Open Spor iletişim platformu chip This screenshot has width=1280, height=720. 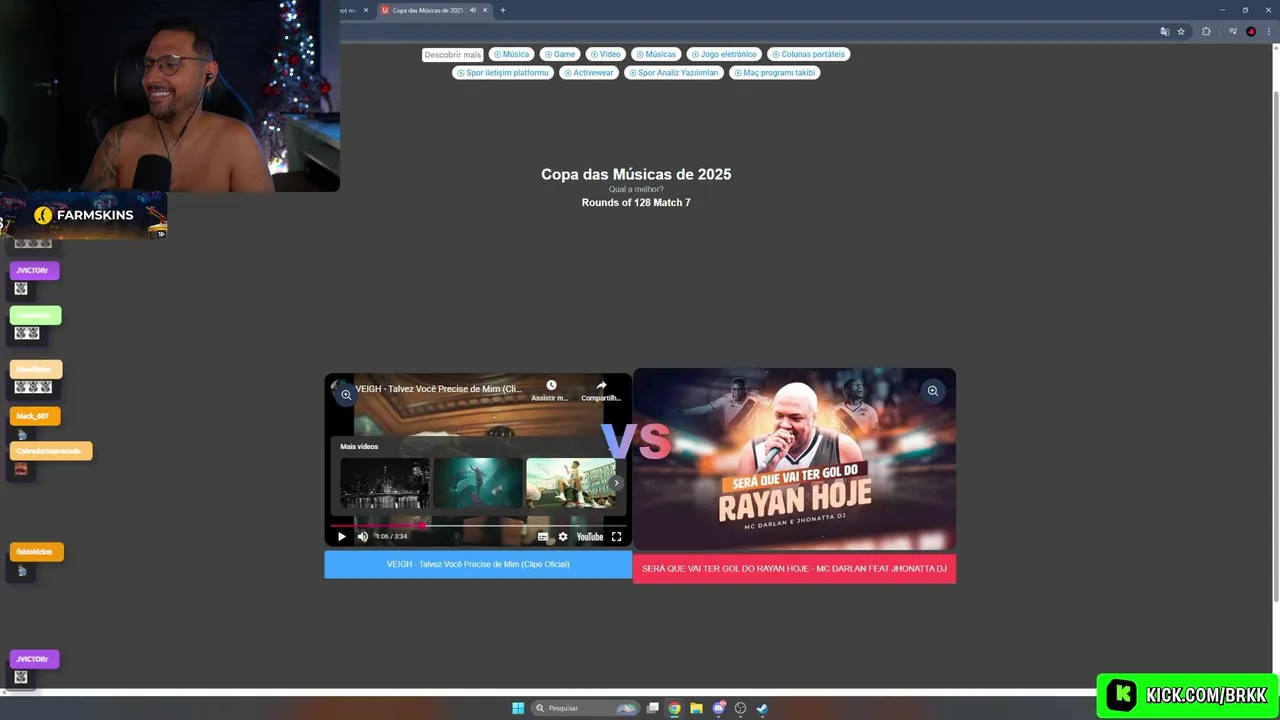502,73
